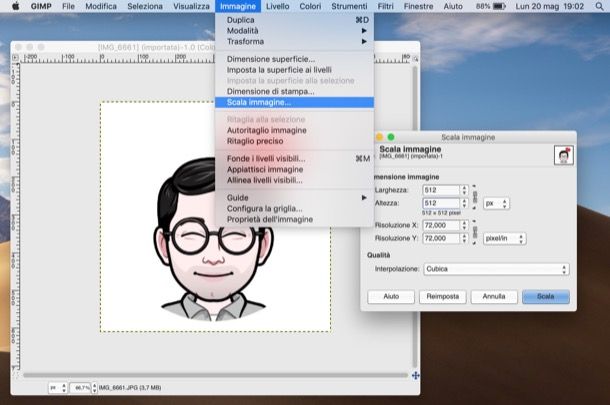The height and width of the screenshot is (405, 610).
Task: Choose Dimensione di stampa... menu entry
Action: click(294, 91)
